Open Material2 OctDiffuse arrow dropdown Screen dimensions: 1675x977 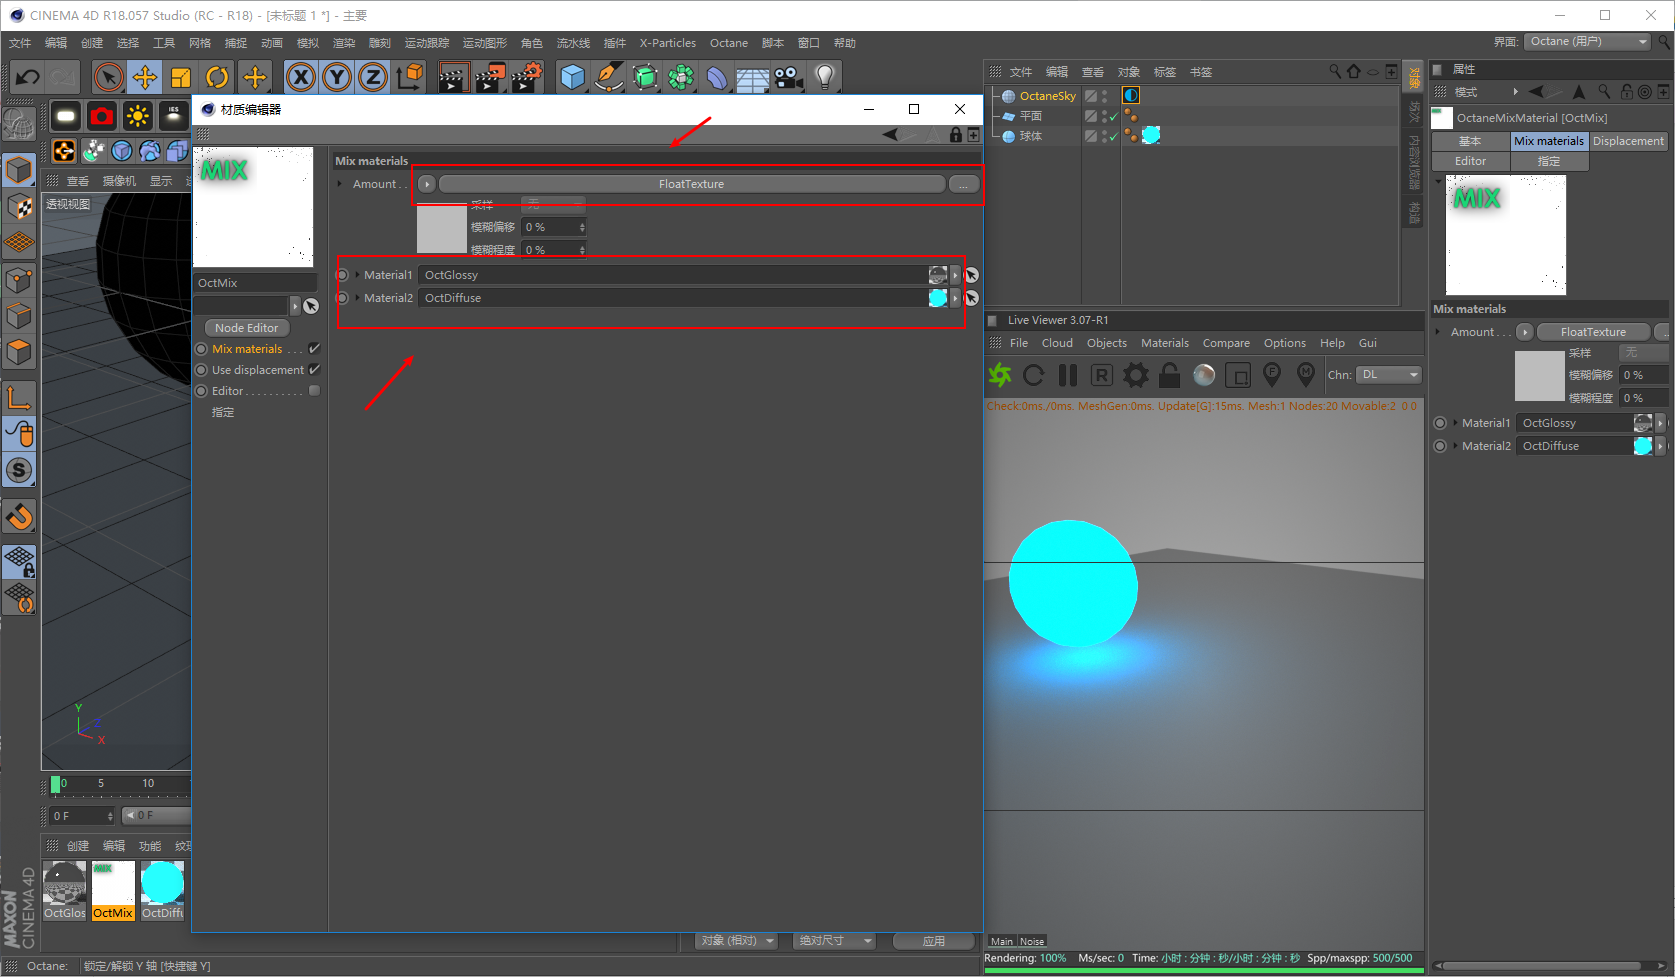(x=955, y=298)
